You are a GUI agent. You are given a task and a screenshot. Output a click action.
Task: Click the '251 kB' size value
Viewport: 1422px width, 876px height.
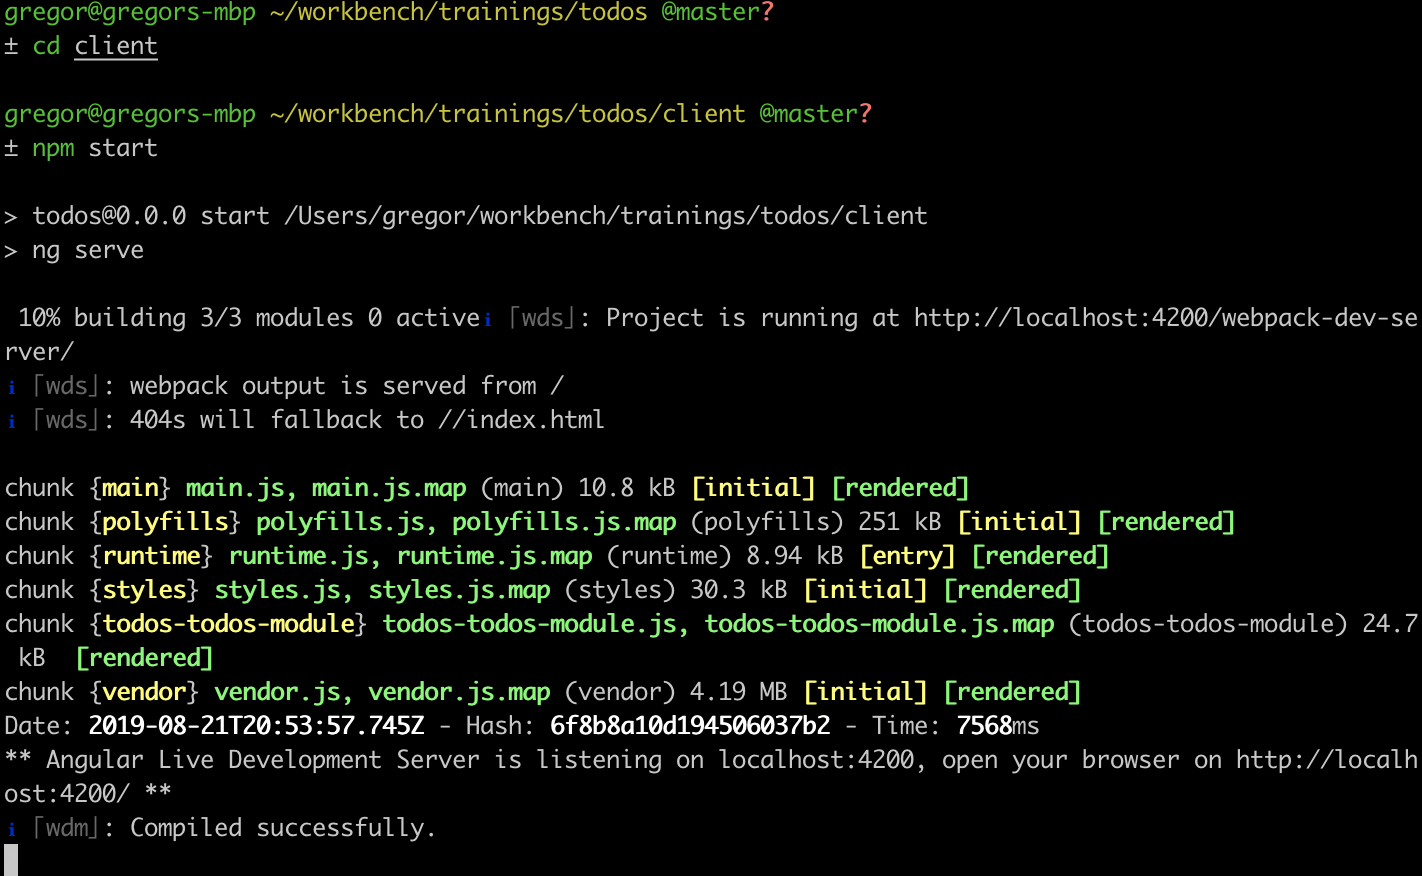pyautogui.click(x=900, y=522)
